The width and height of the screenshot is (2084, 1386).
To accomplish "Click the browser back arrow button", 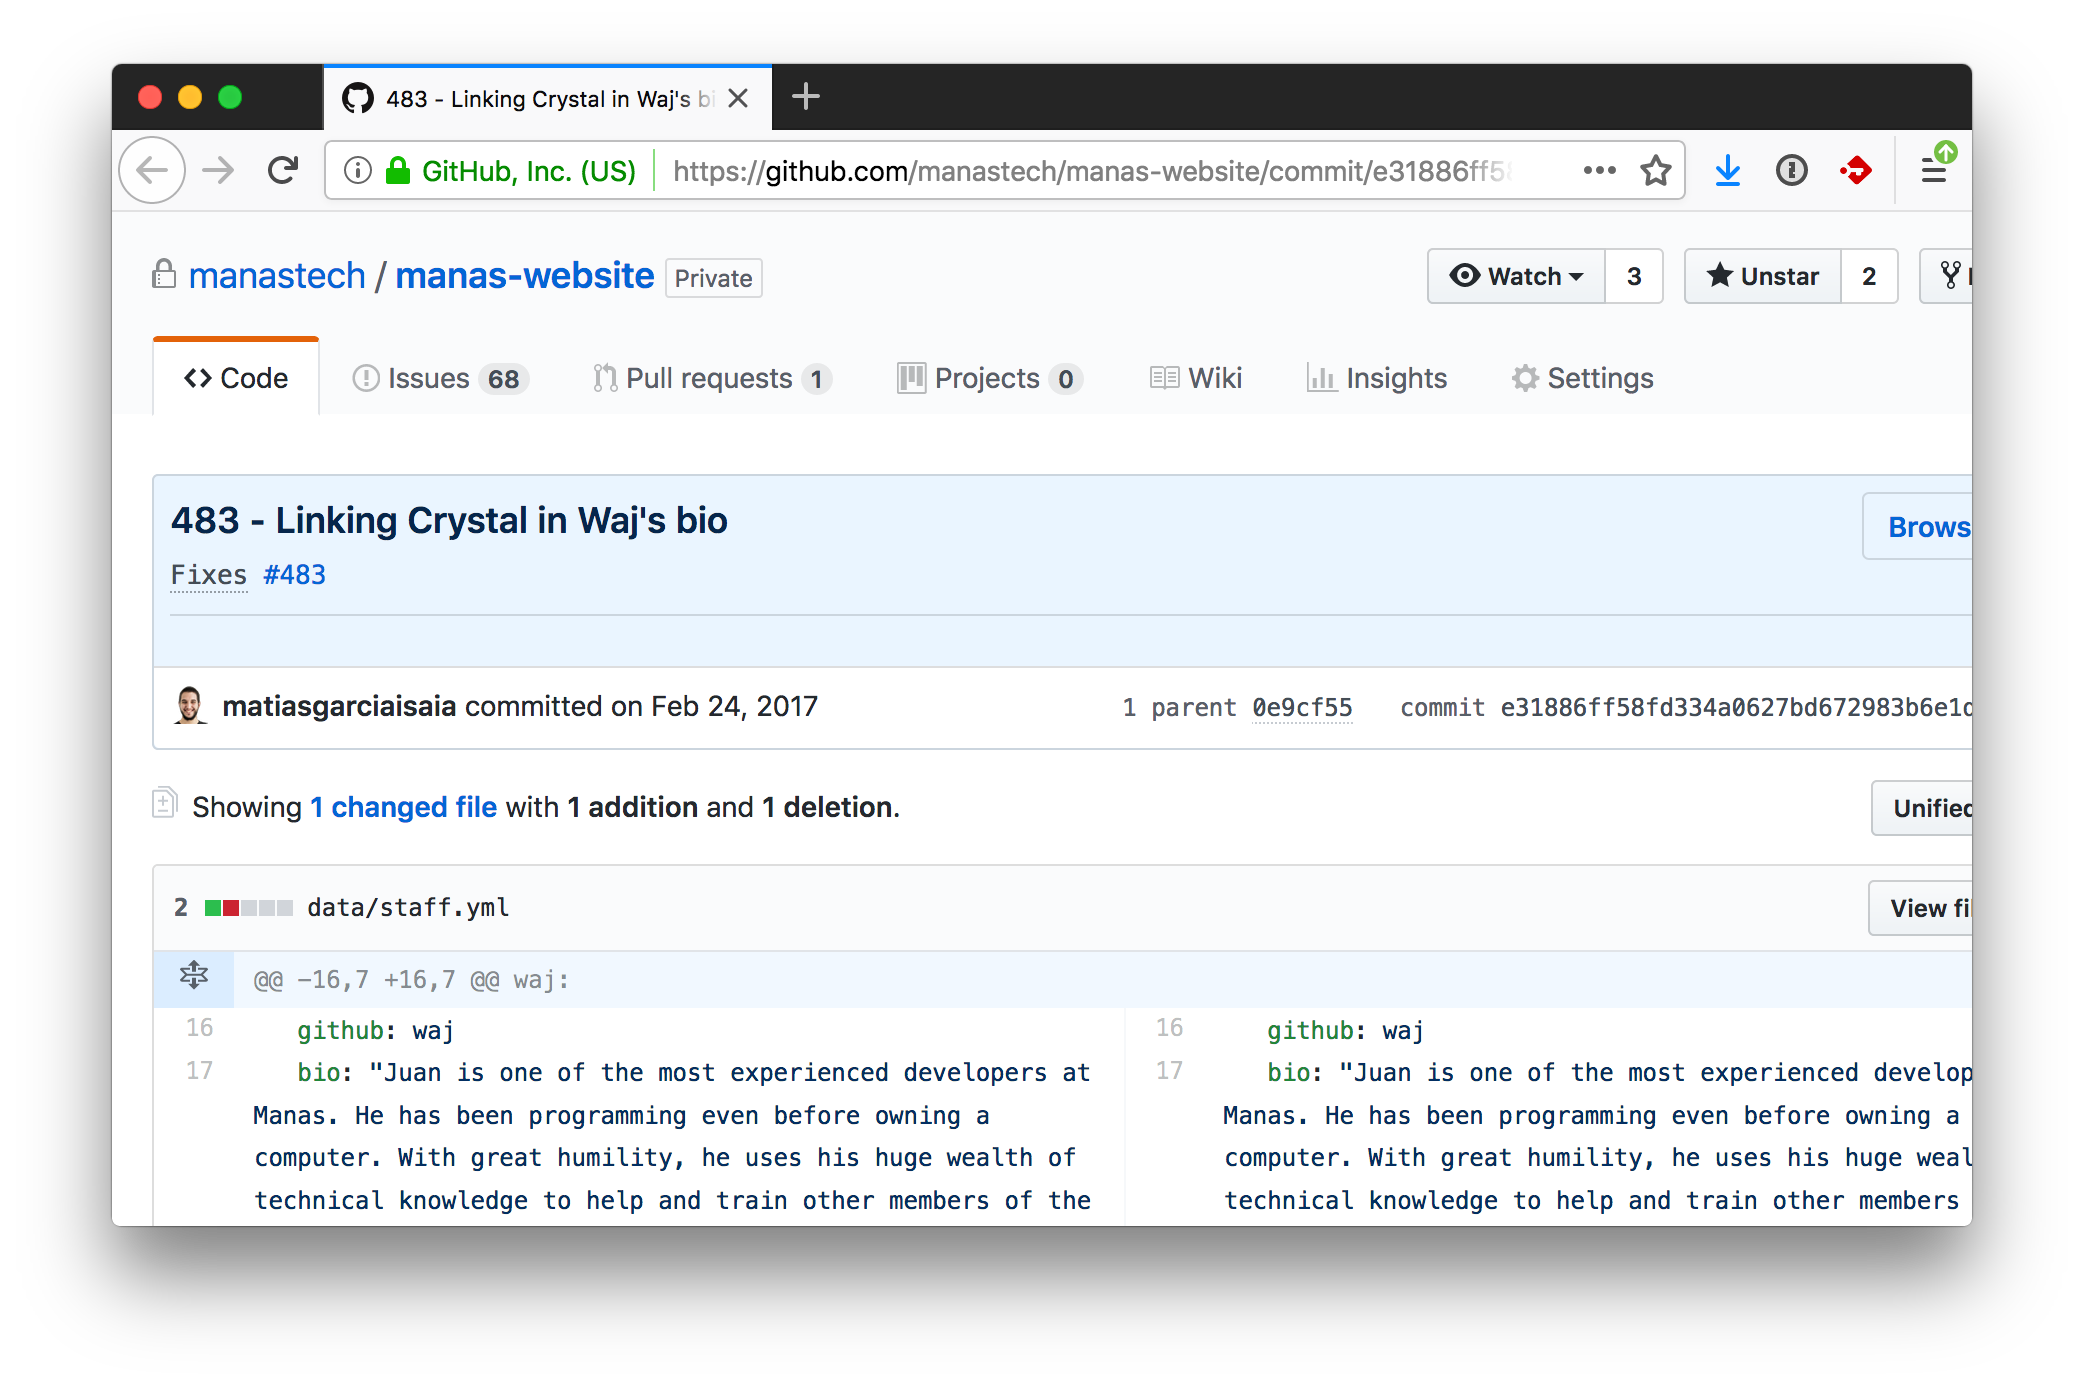I will coord(152,171).
